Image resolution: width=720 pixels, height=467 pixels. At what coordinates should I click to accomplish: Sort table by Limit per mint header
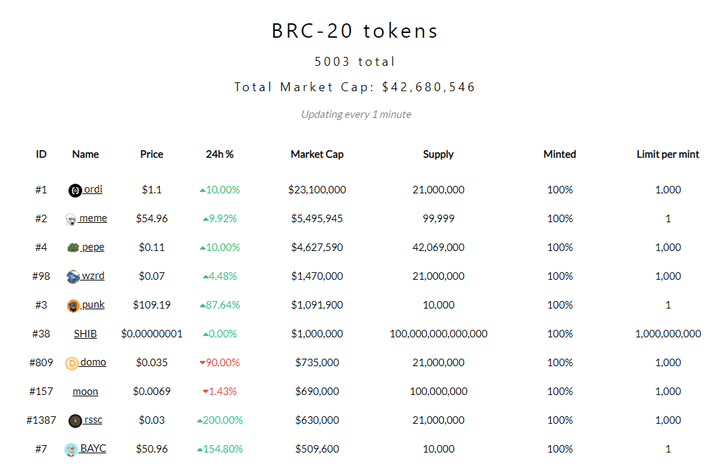click(x=668, y=154)
